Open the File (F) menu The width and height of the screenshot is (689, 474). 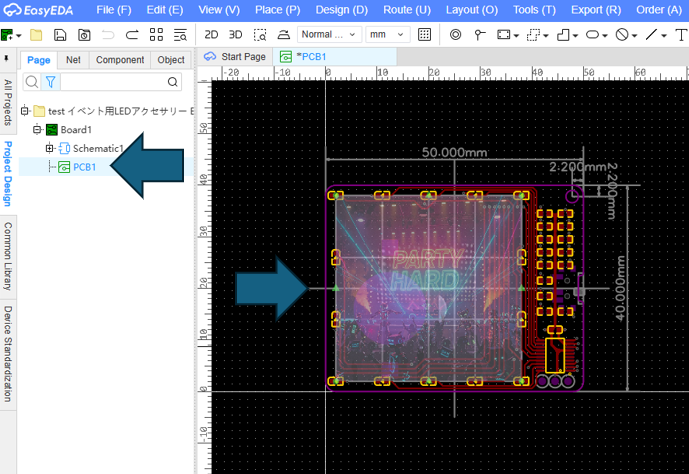pos(114,10)
